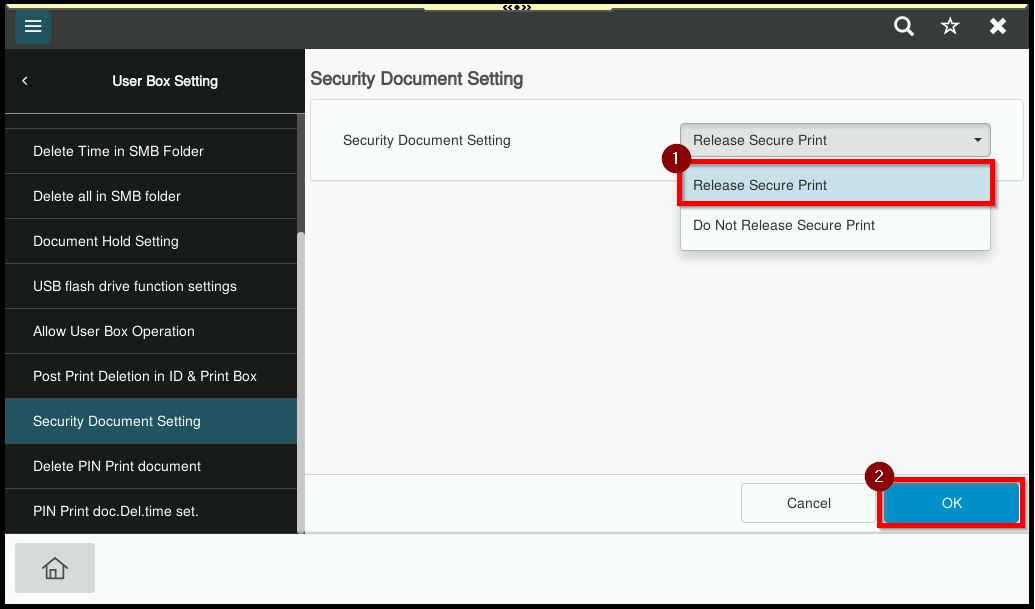Image resolution: width=1035 pixels, height=609 pixels.
Task: Go back using User Box Setting arrow
Action: coord(25,81)
